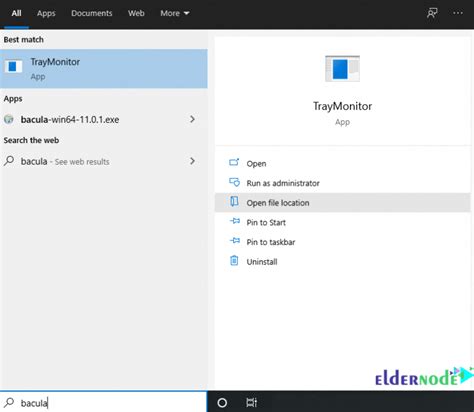Open the three-dots options menu
Viewport: 474px width, 412px height.
[458, 13]
